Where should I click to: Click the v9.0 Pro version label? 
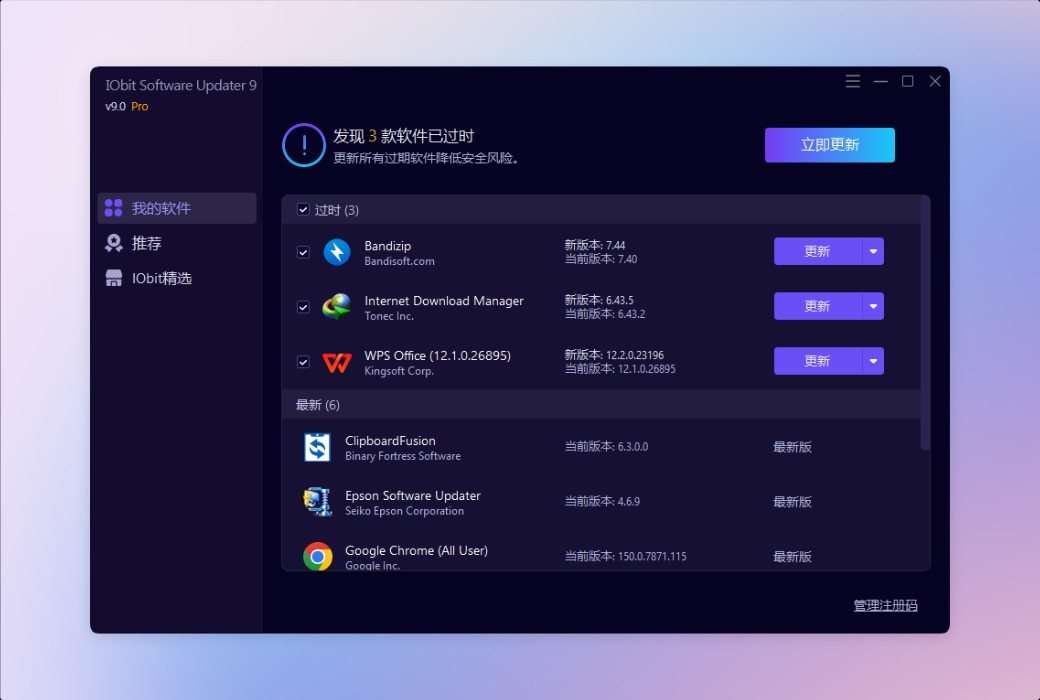[127, 106]
